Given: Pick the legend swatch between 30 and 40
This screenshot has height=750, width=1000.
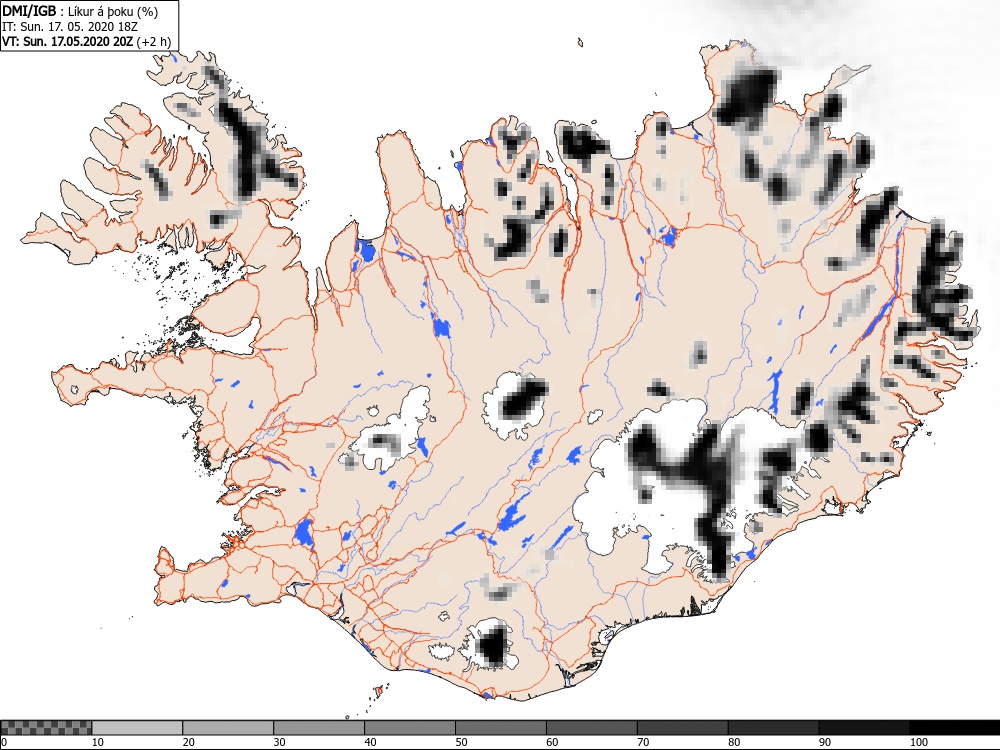Looking at the screenshot, I should click(x=319, y=728).
